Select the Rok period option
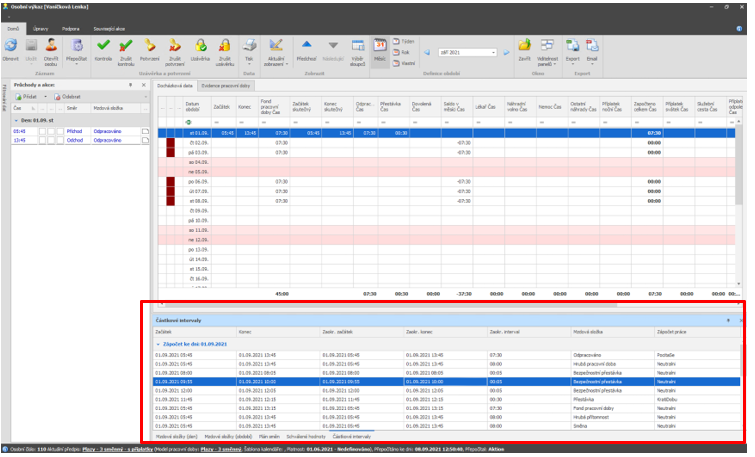This screenshot has height=457, width=755. 401,52
